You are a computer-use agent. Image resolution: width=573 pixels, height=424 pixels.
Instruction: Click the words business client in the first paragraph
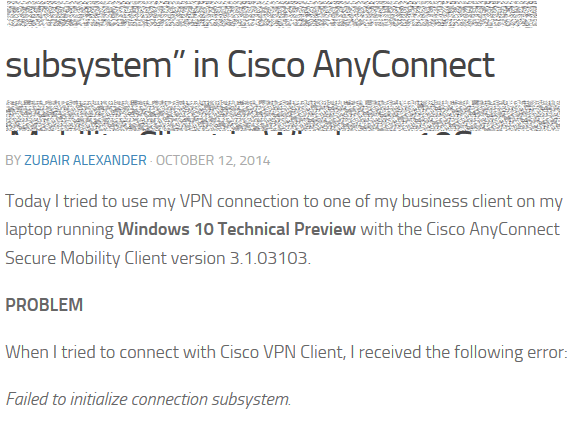click(466, 201)
